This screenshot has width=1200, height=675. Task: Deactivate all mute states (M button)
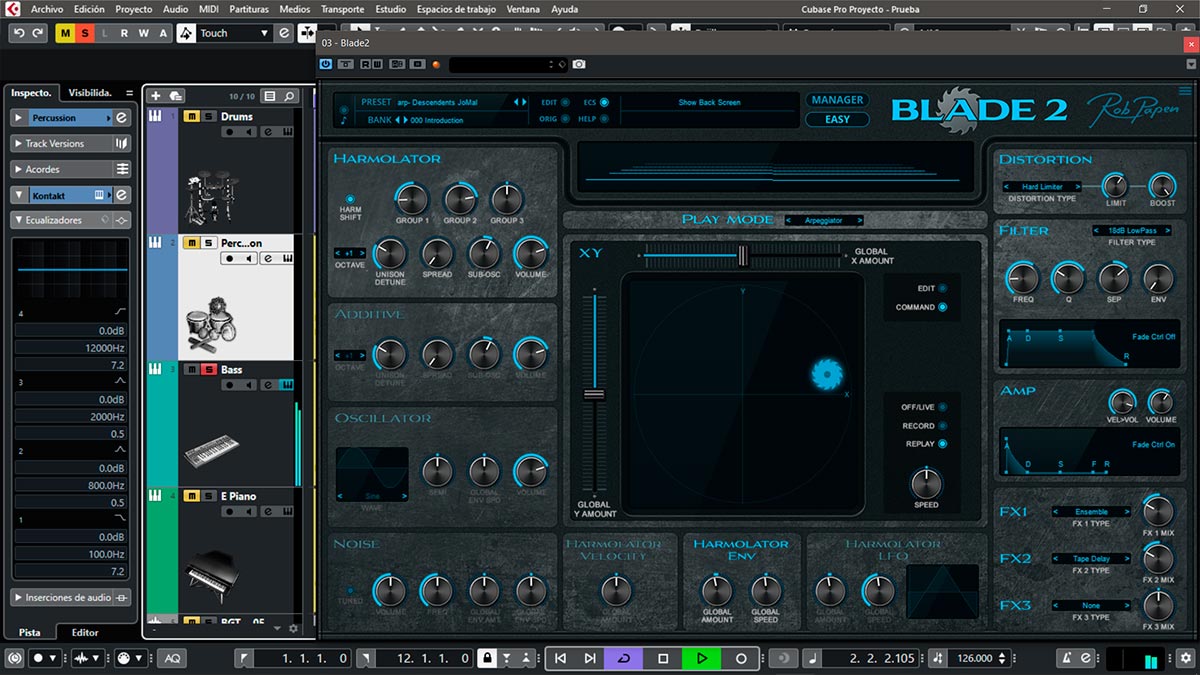(x=66, y=33)
